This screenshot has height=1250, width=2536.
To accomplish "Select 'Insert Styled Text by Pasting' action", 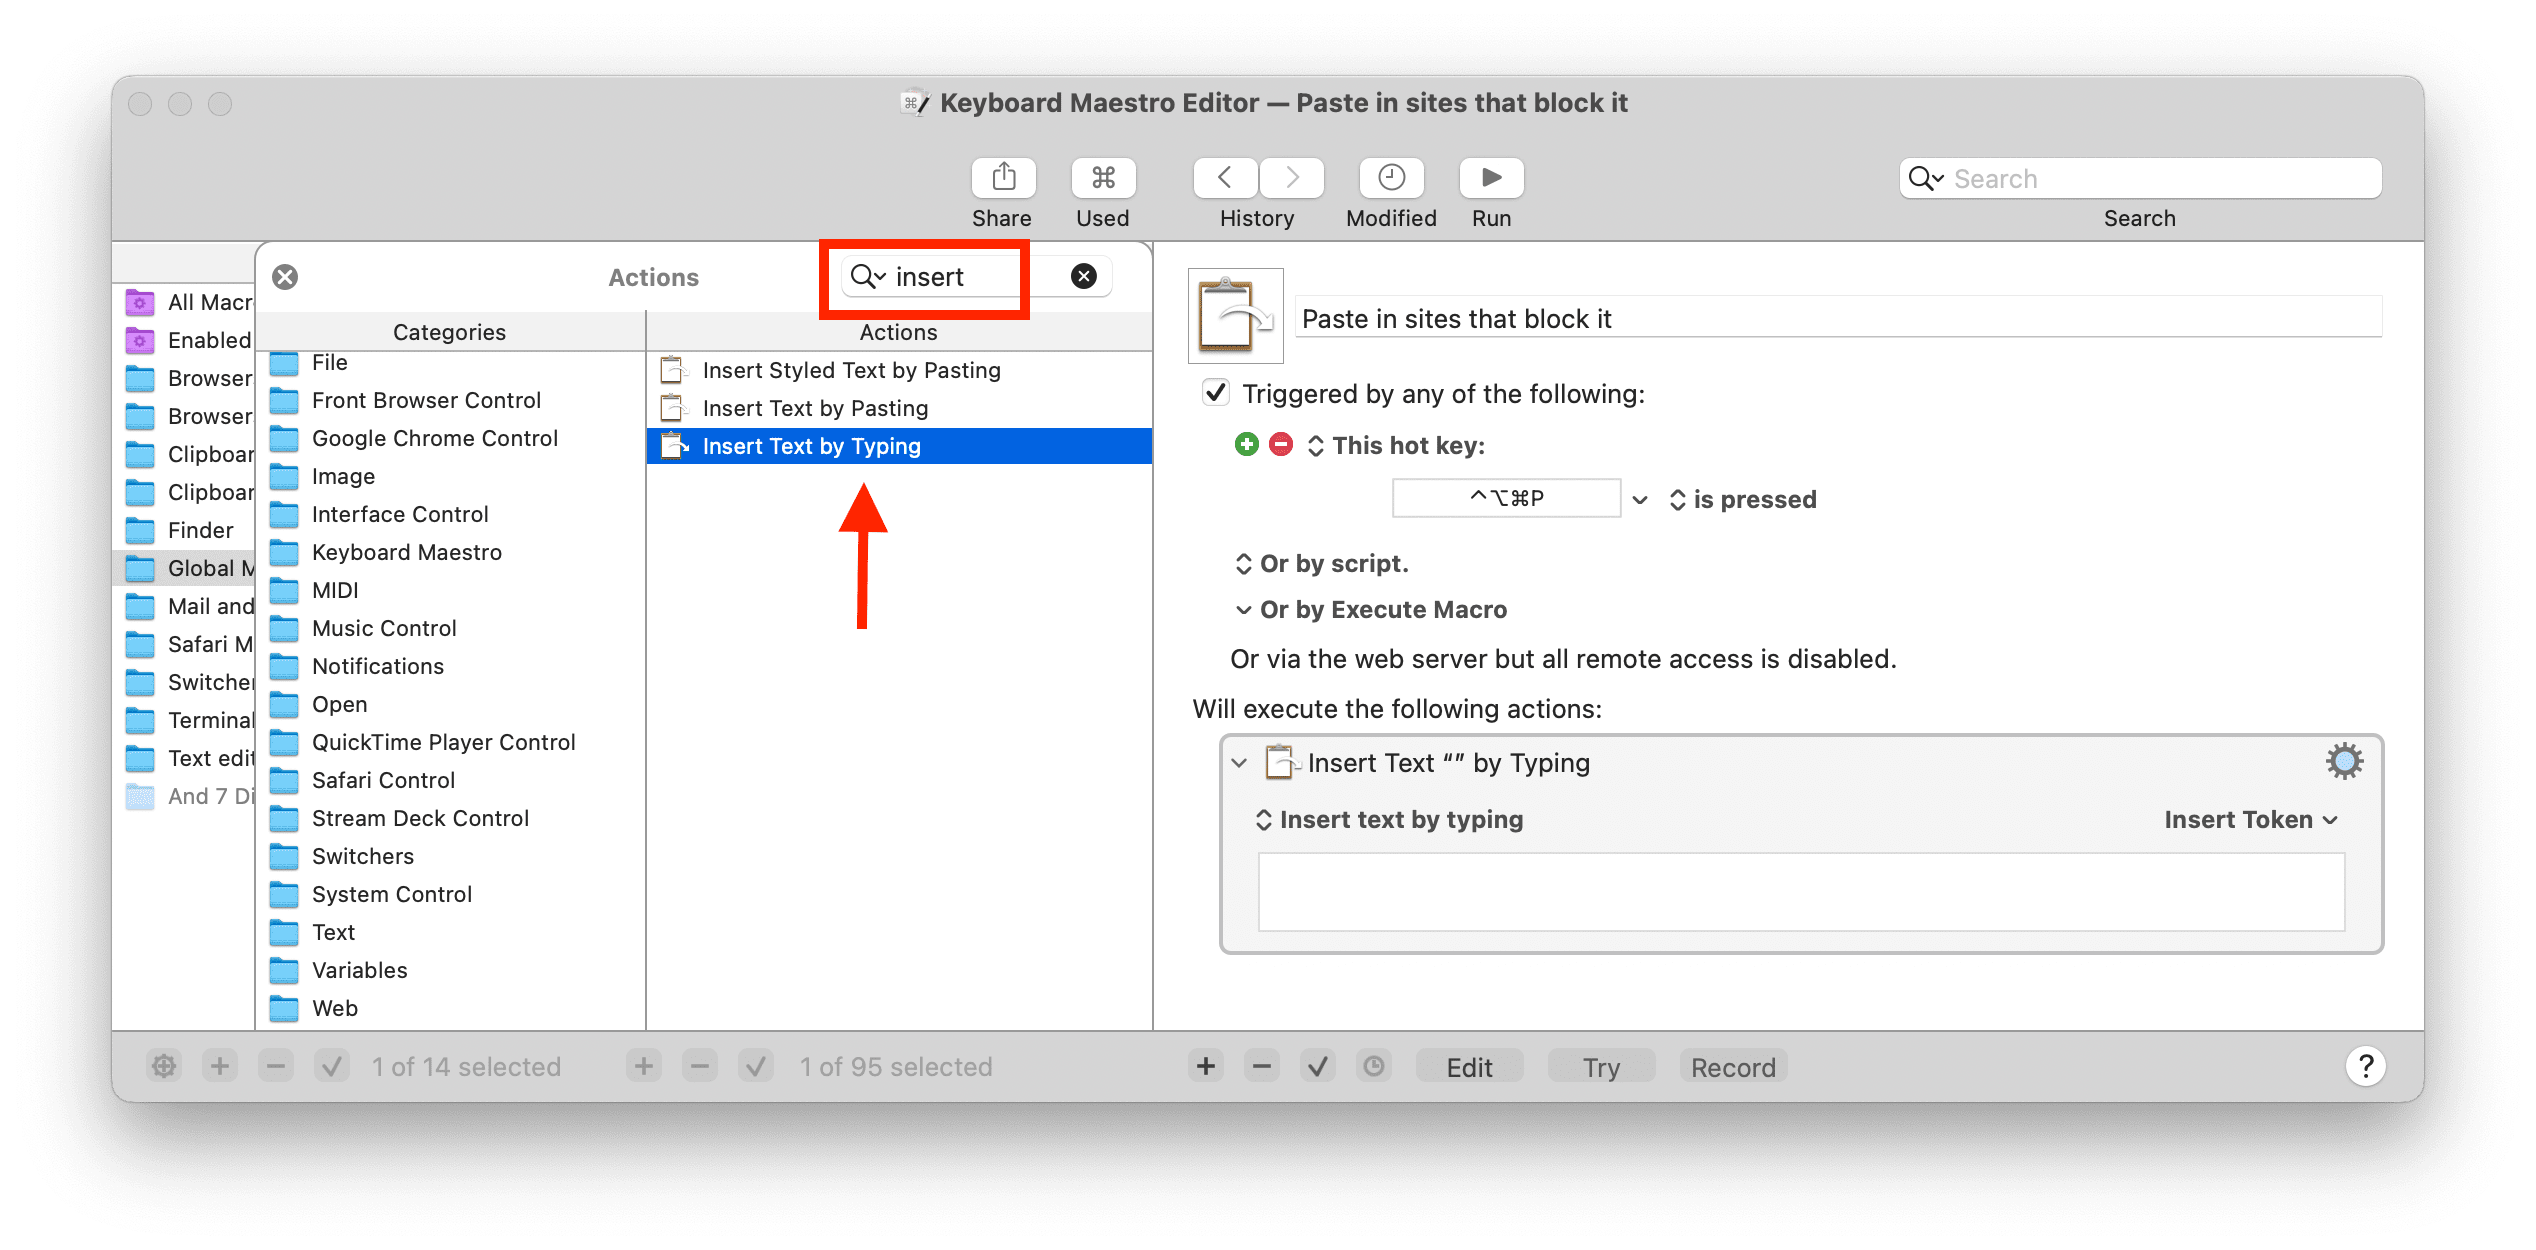I will 899,370.
